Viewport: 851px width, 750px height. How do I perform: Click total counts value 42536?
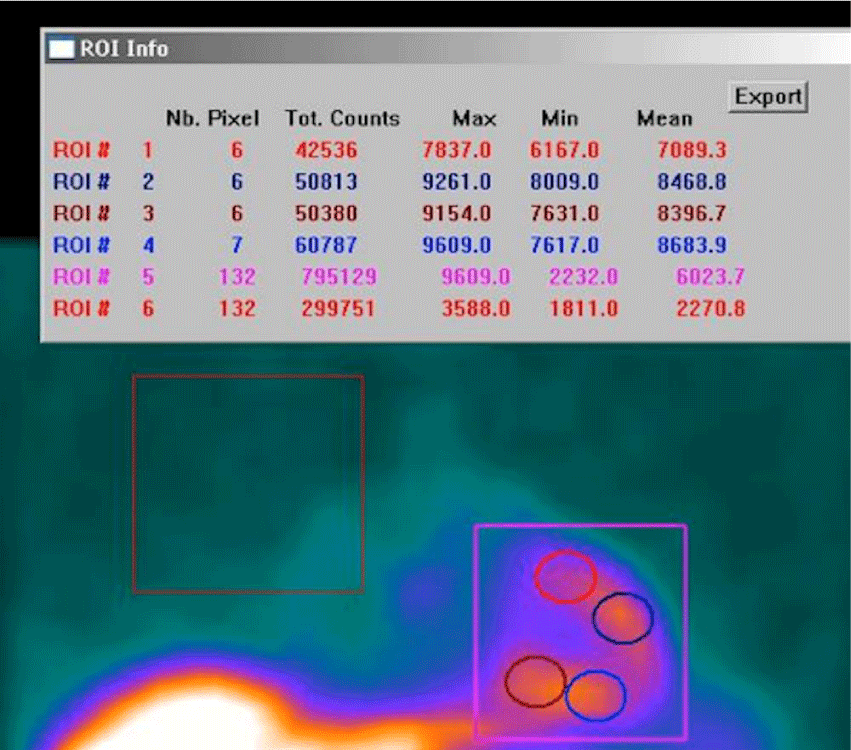tap(326, 150)
